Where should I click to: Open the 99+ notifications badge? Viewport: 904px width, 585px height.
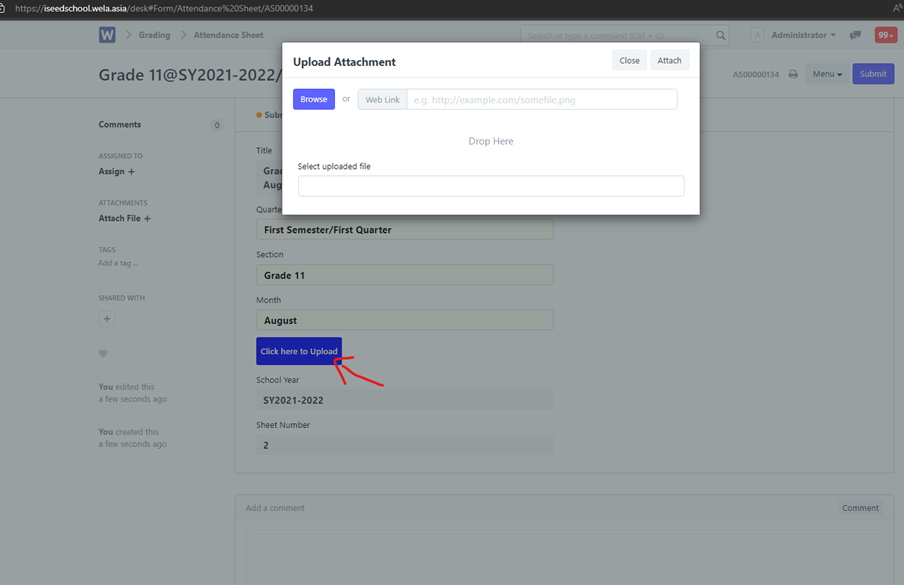coord(885,35)
